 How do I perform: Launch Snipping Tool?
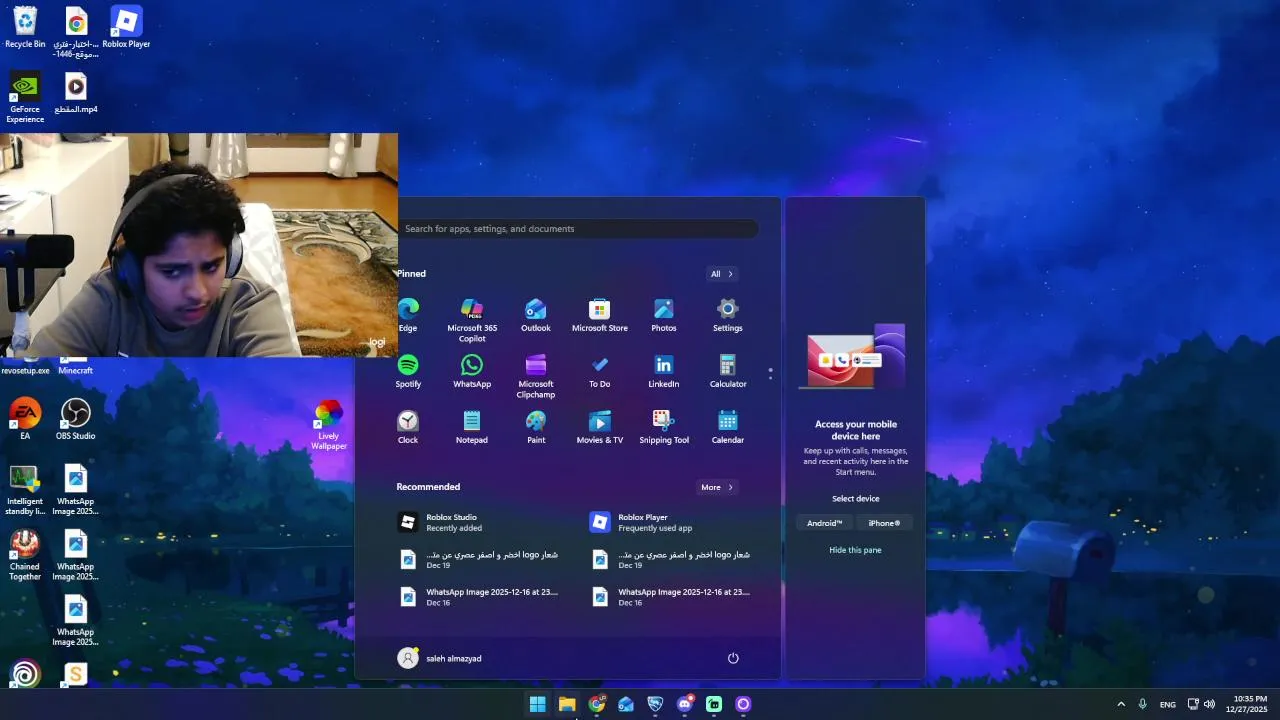664,426
